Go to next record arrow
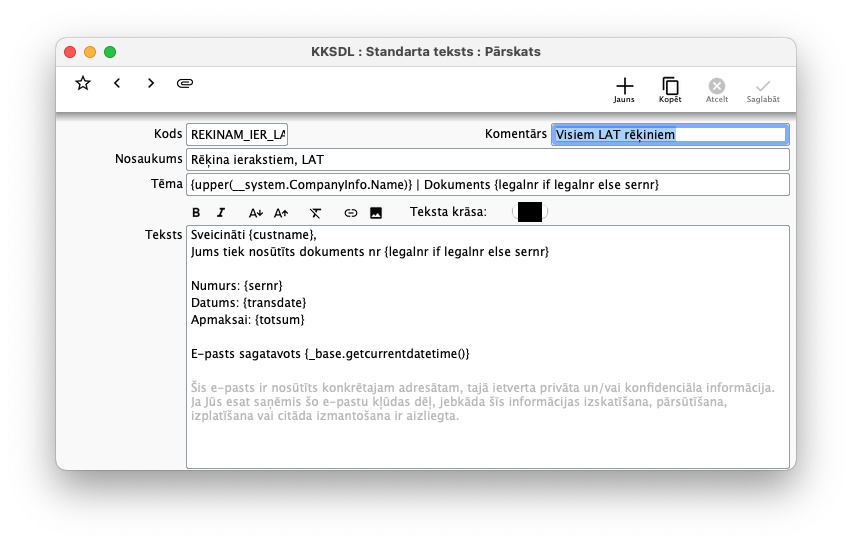The image size is (852, 544). (x=151, y=83)
